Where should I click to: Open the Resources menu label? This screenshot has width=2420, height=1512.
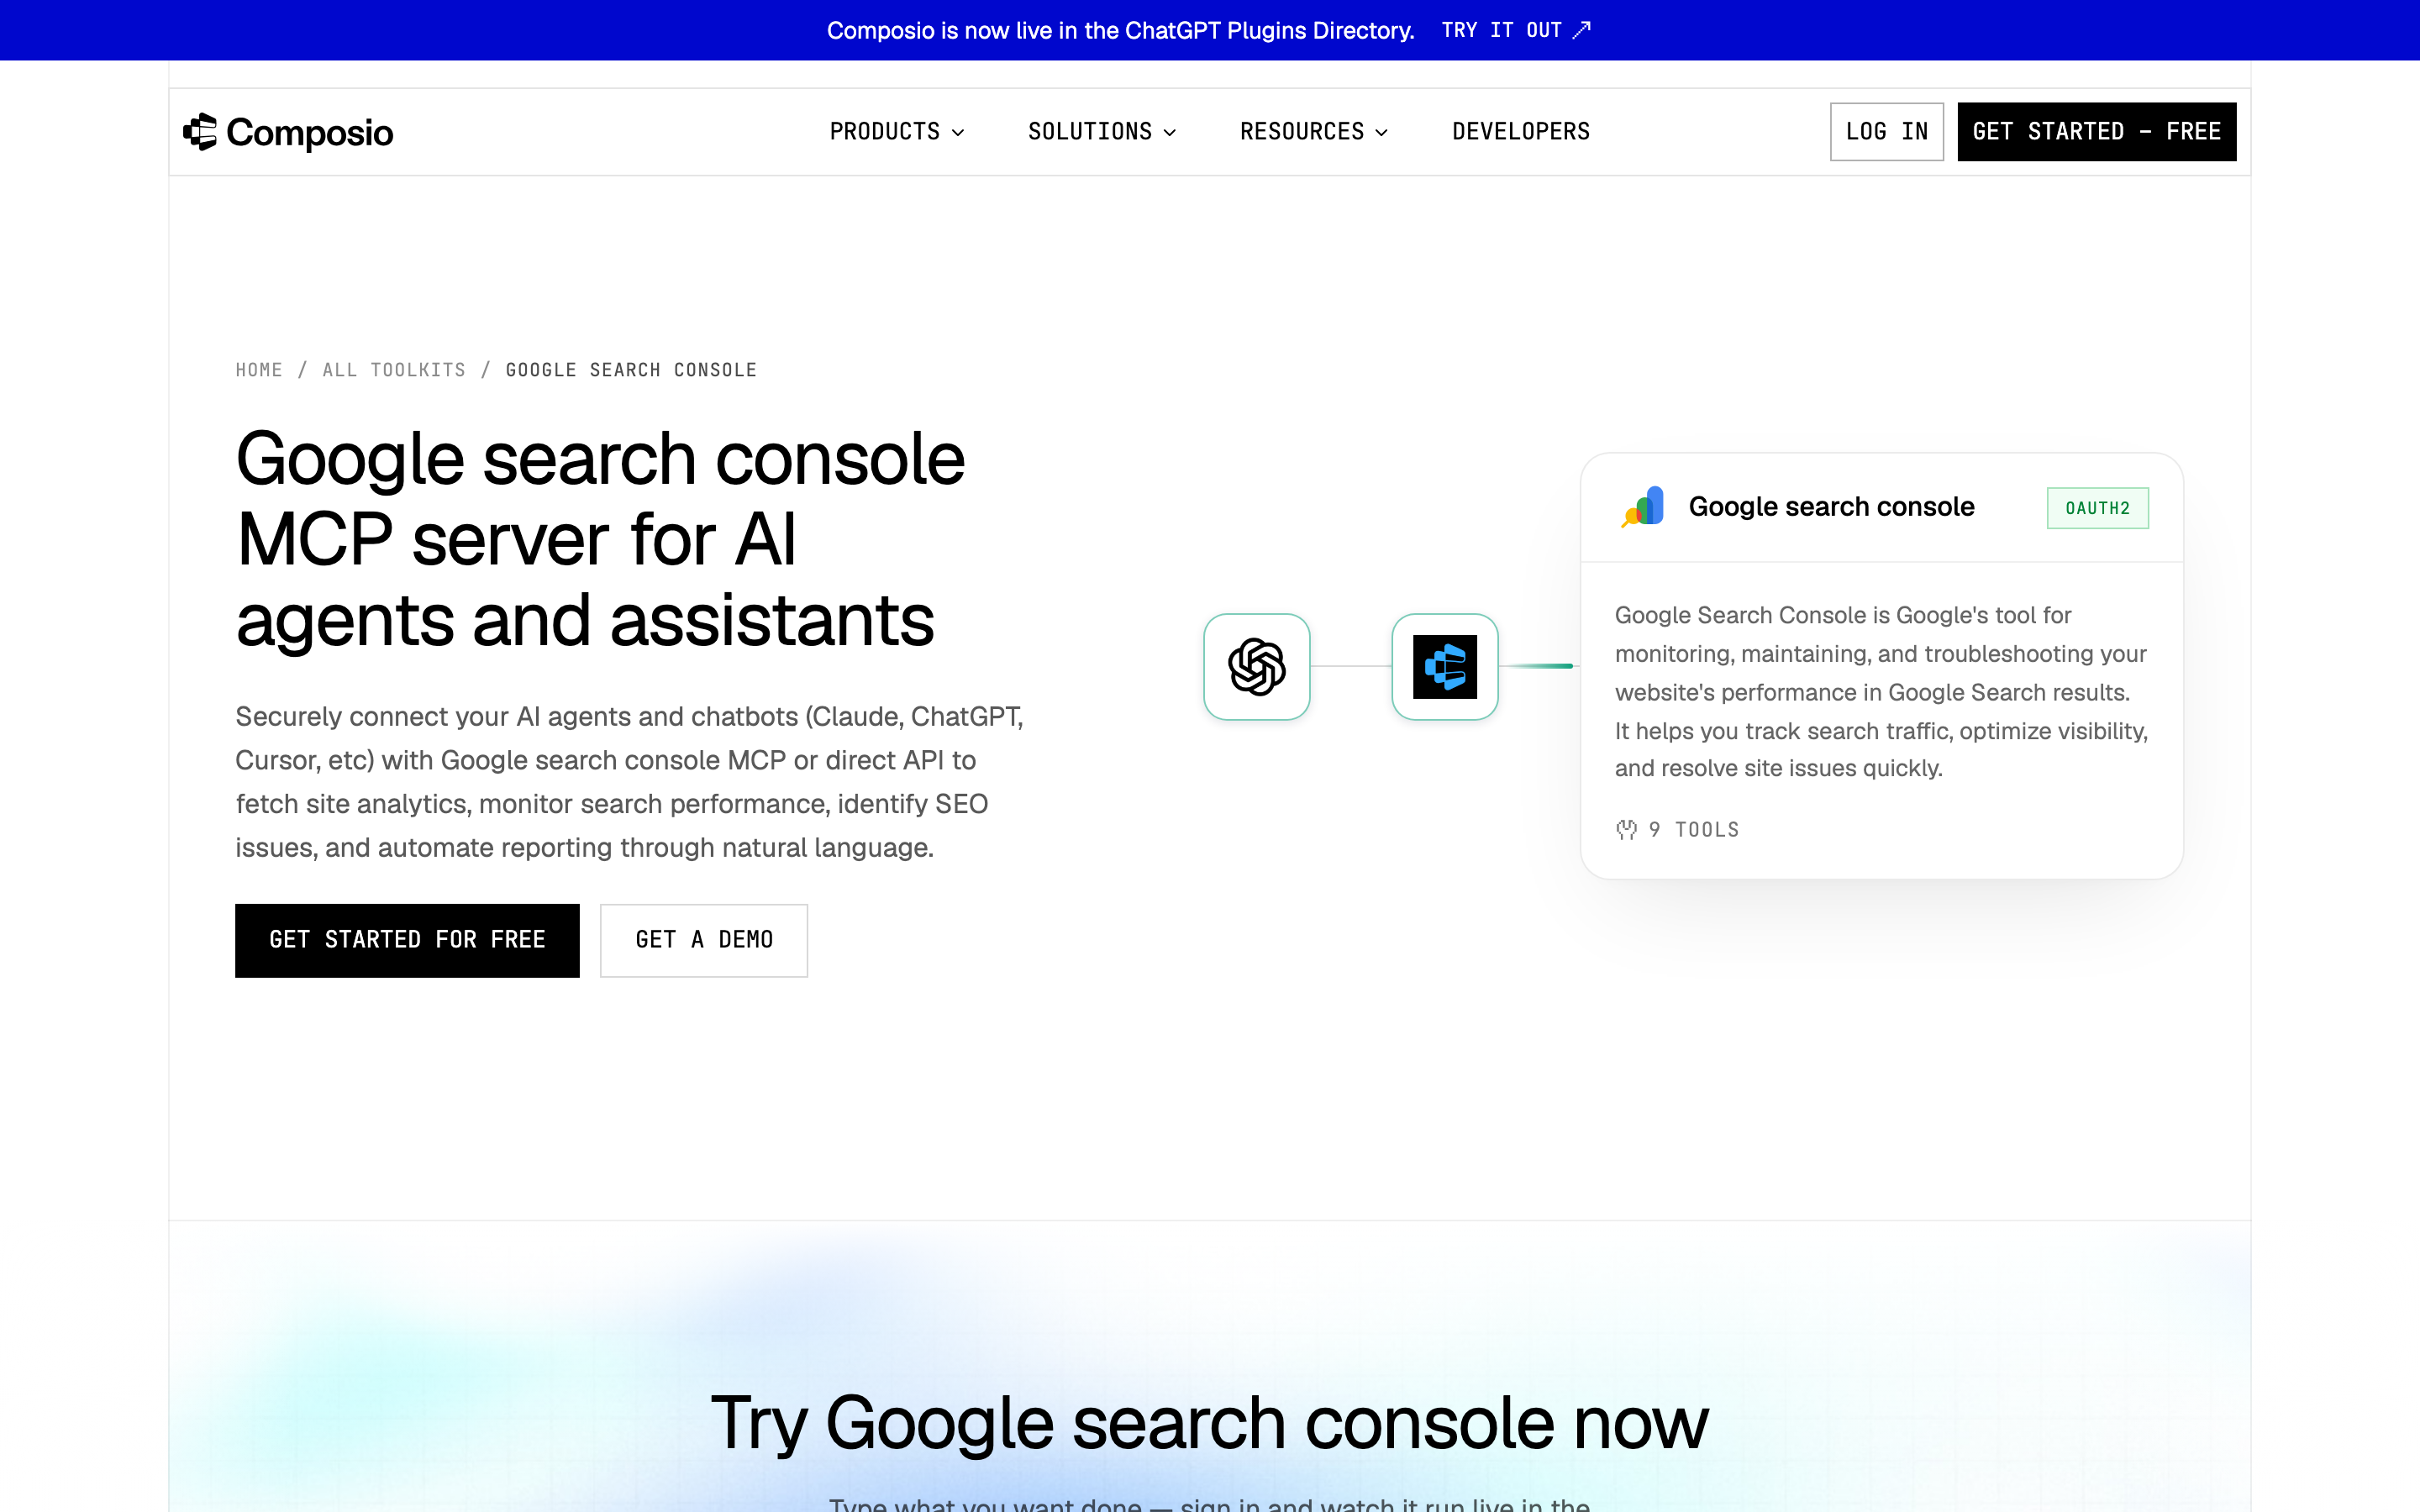click(x=1302, y=132)
